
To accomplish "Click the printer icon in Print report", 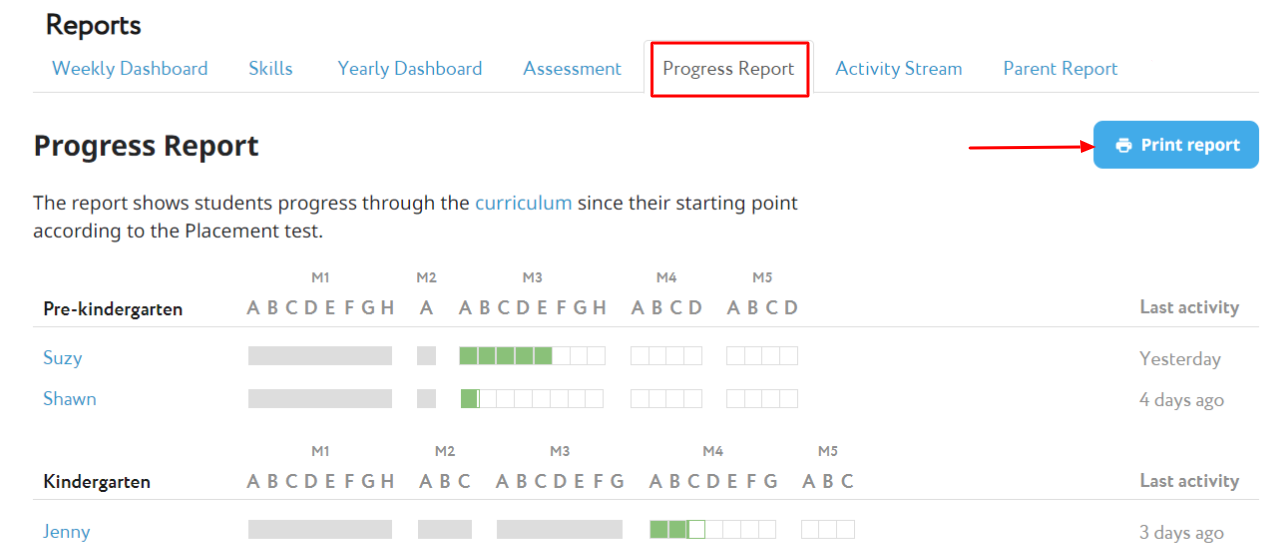I will pos(1124,146).
